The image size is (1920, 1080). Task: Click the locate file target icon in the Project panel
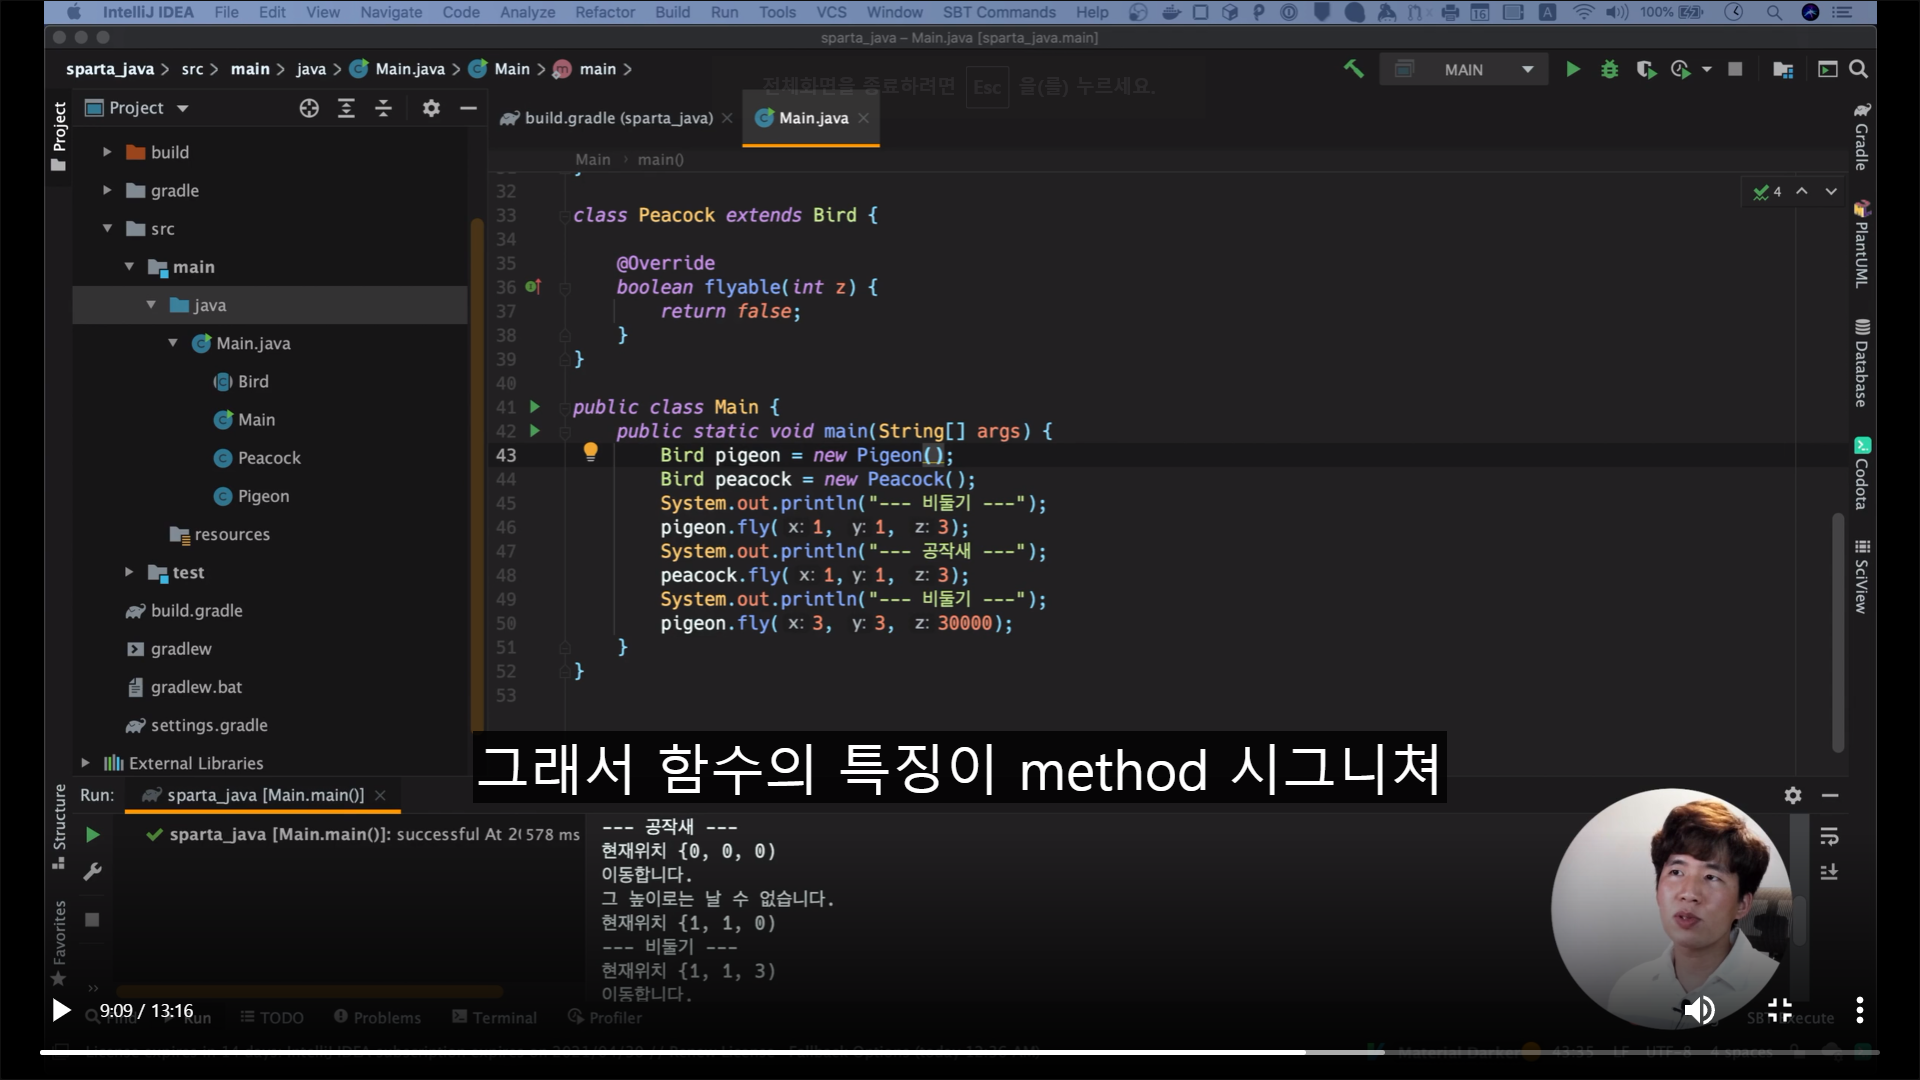309,108
